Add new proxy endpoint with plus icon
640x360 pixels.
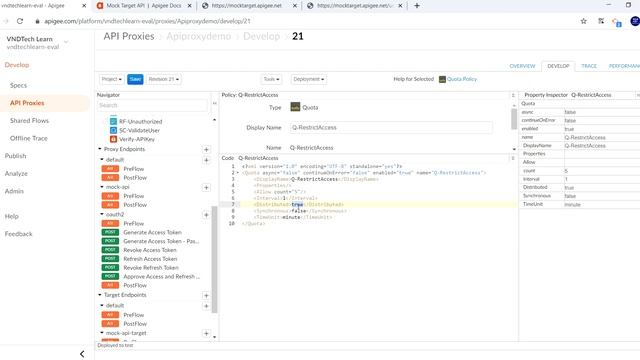[x=206, y=150]
